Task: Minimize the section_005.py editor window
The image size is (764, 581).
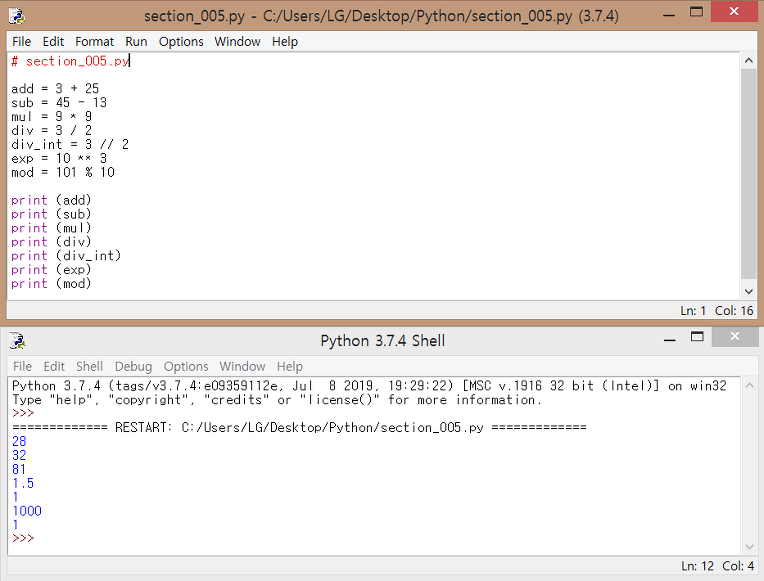Action: pyautogui.click(x=669, y=15)
